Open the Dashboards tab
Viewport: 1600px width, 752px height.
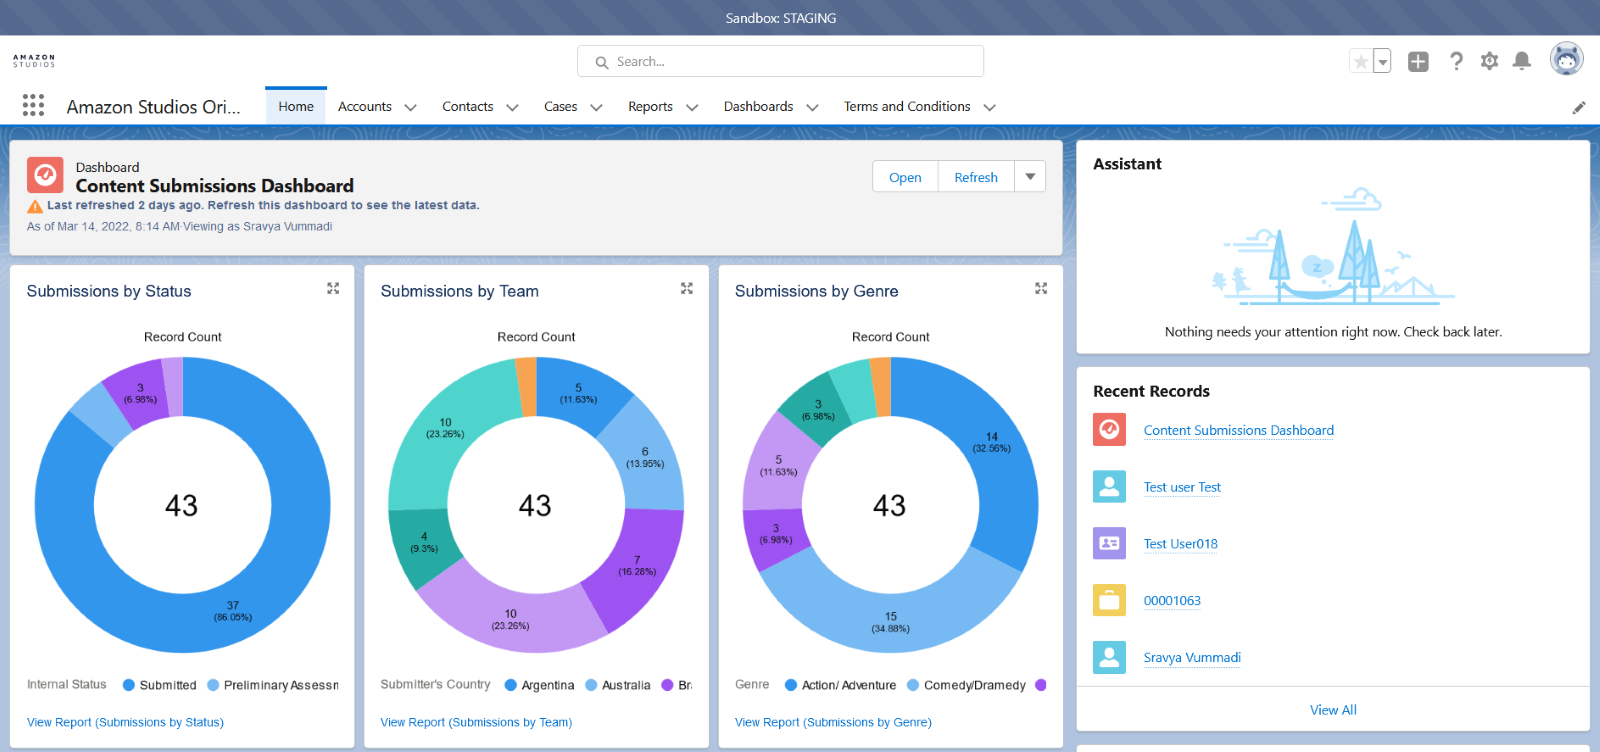(759, 106)
